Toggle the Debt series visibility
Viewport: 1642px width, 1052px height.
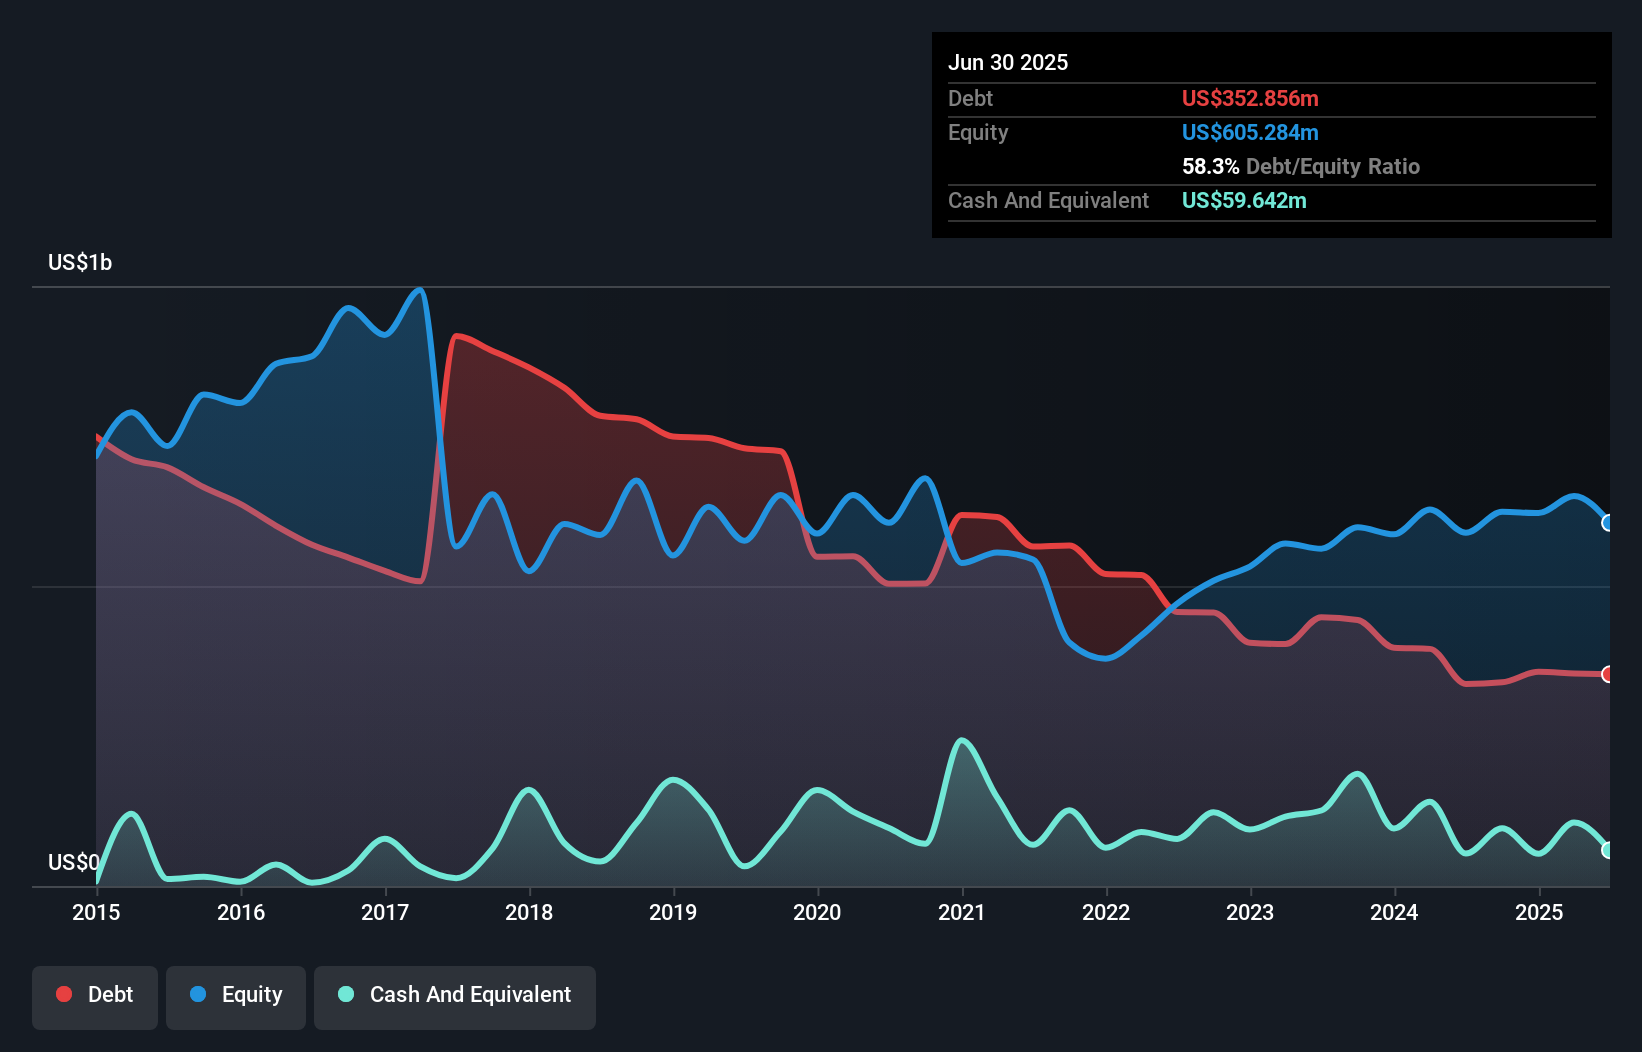[95, 994]
